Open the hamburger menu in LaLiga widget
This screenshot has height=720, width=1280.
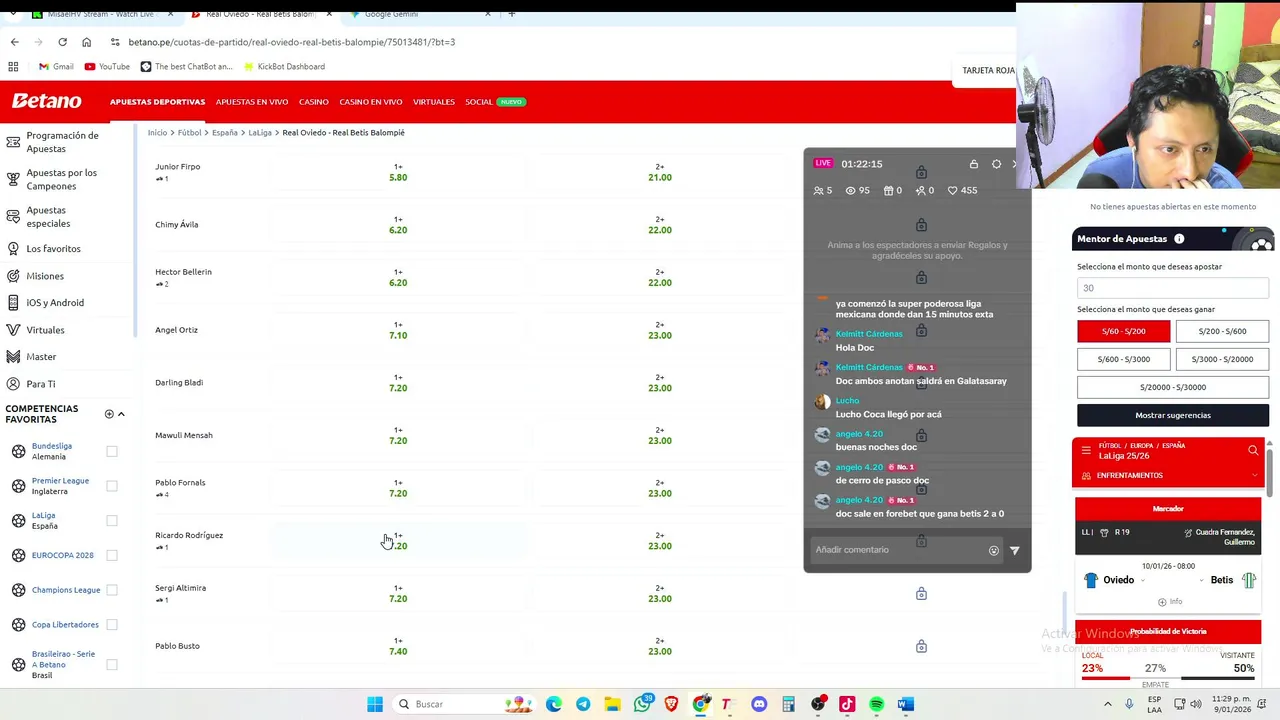point(1086,450)
